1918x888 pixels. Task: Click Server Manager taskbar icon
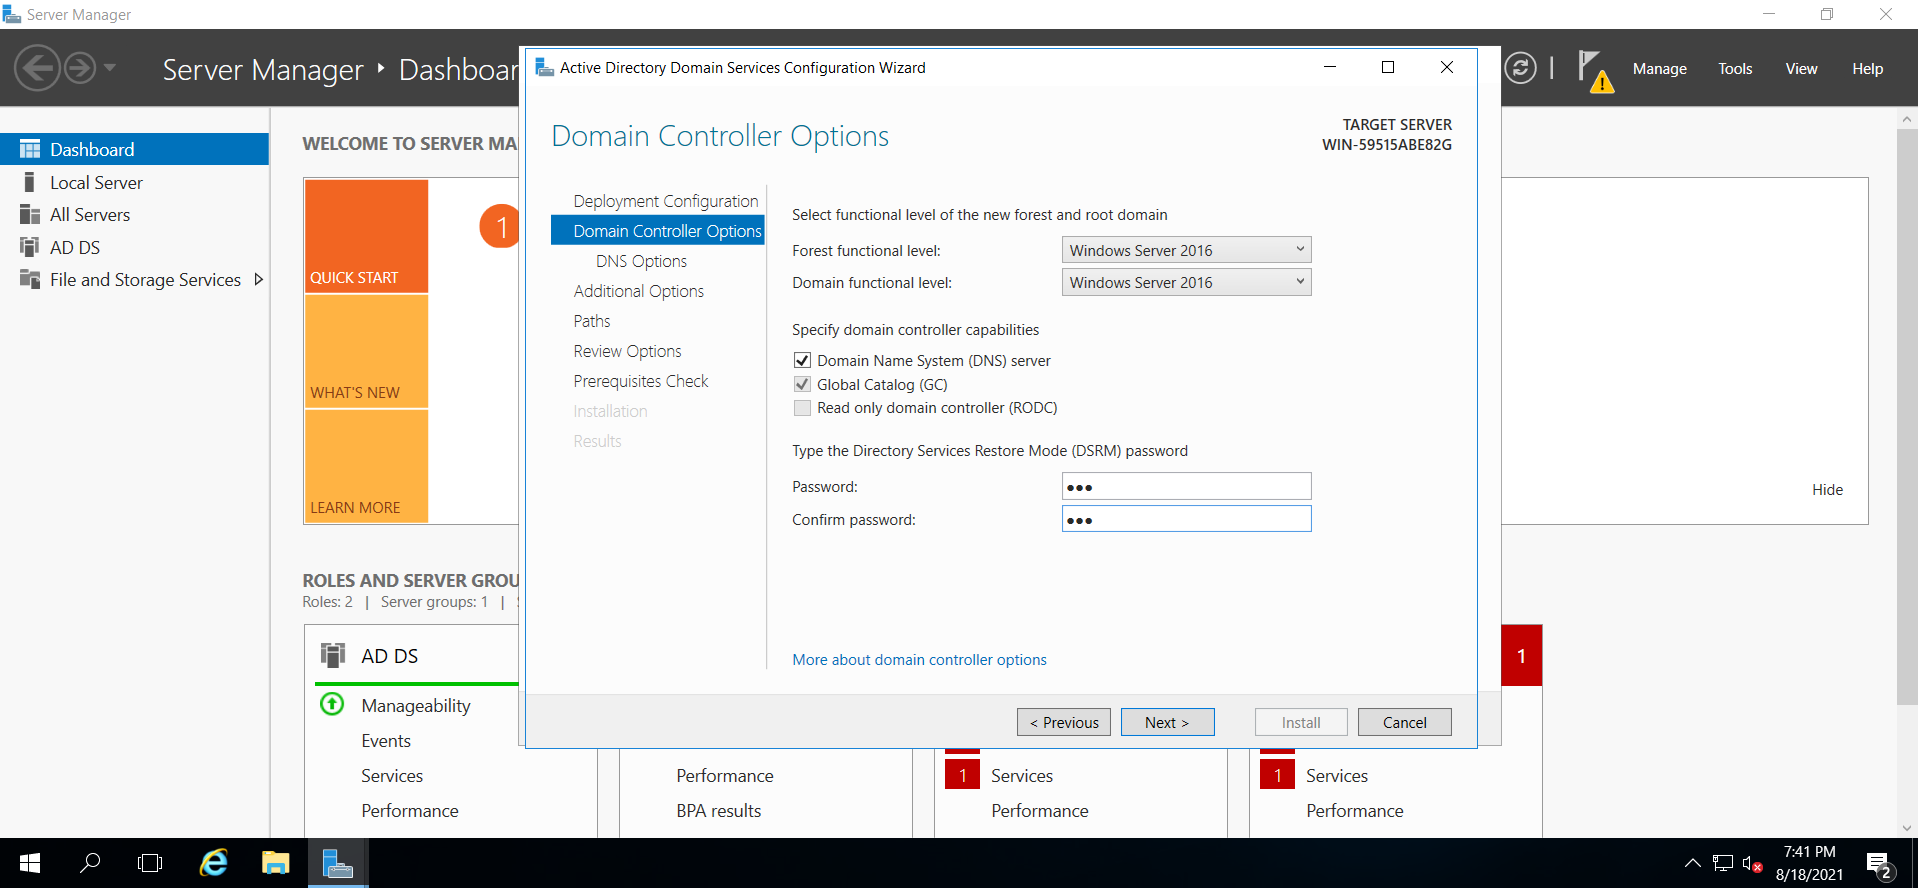click(338, 863)
